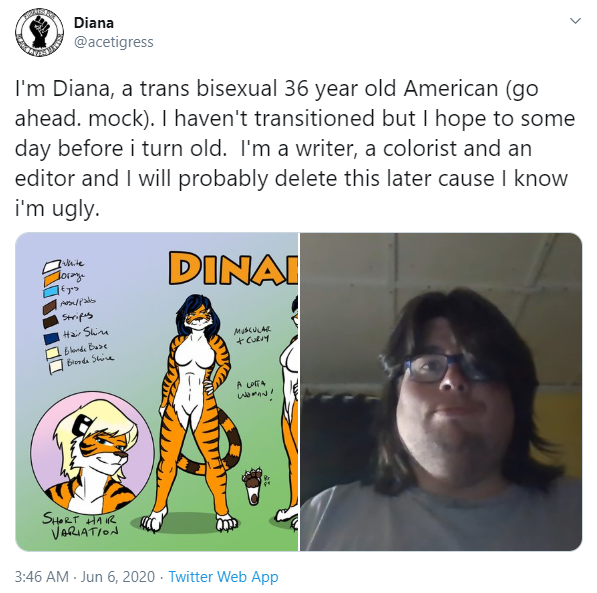
Task: Click the @acetigress handle
Action: click(x=113, y=42)
